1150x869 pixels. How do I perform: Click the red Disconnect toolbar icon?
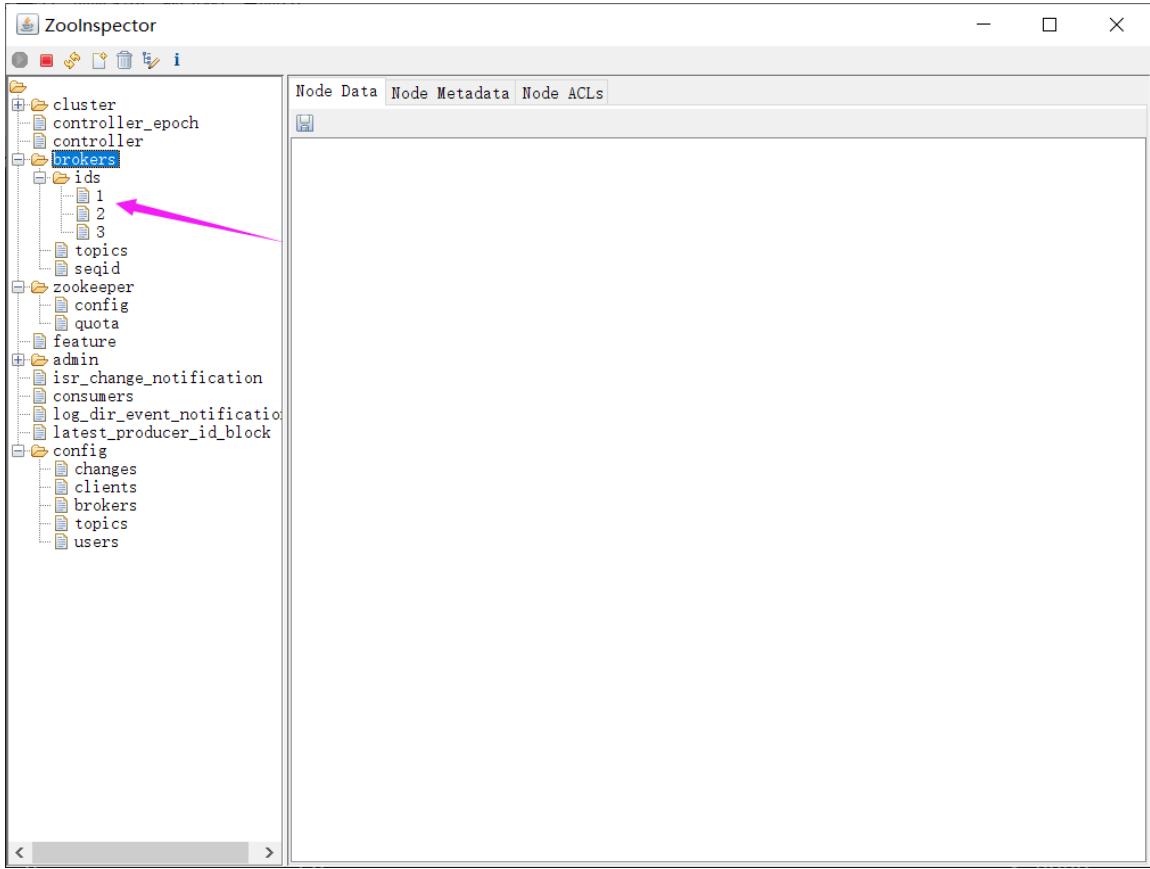(46, 60)
